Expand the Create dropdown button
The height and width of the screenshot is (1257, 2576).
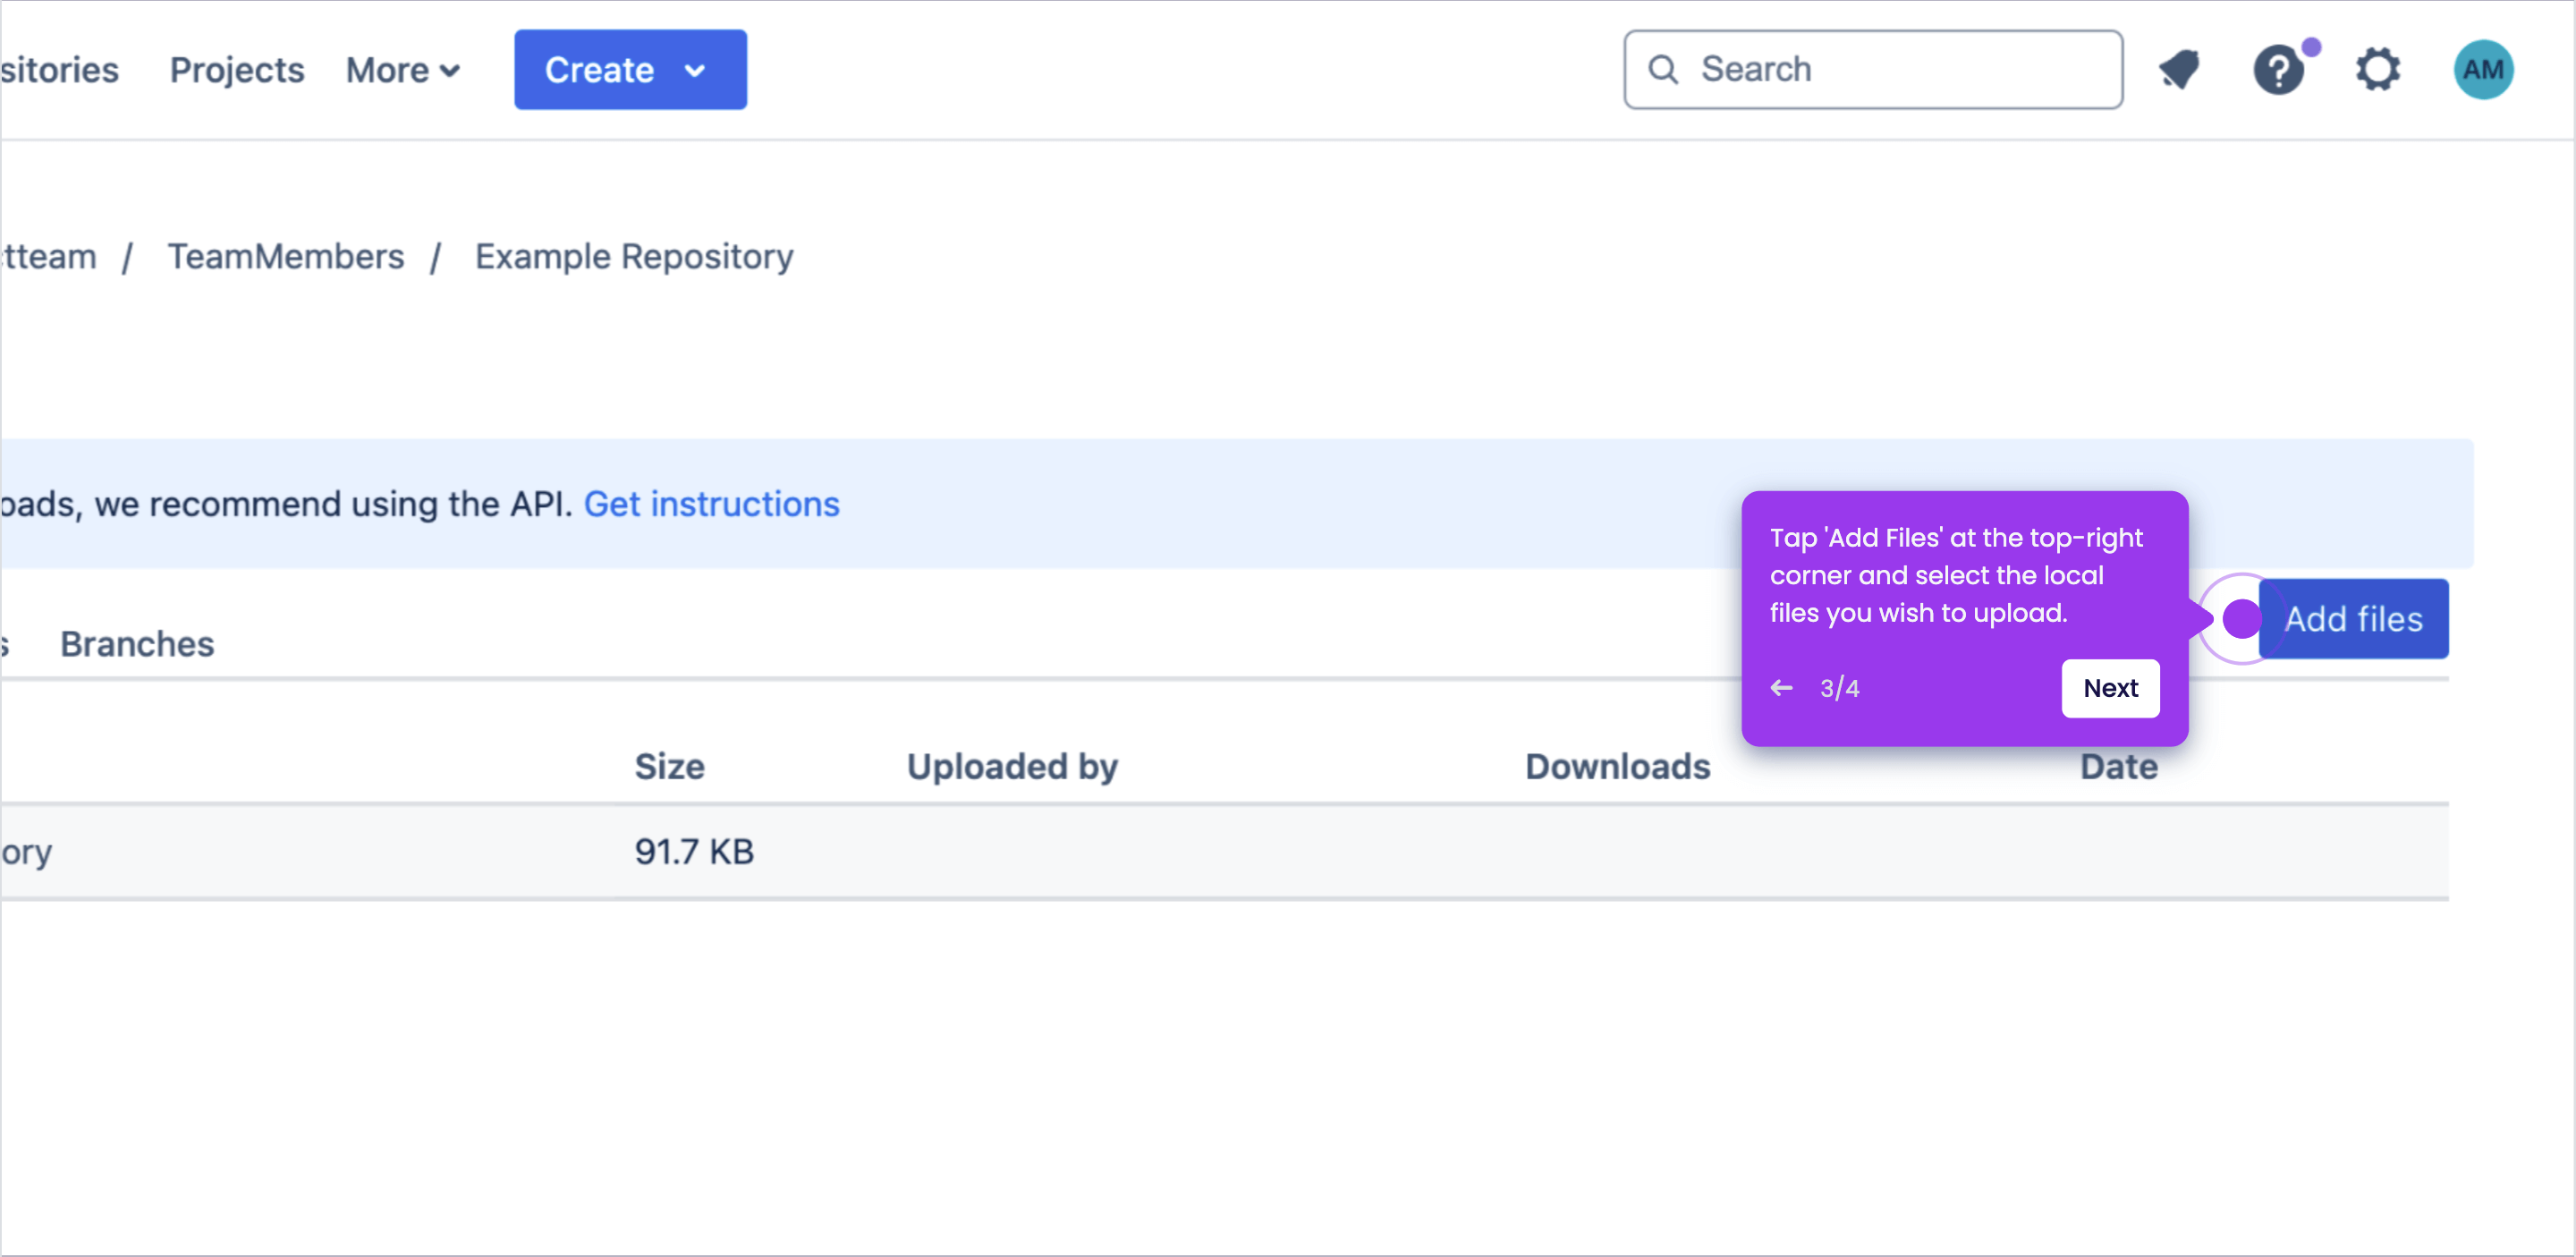(630, 70)
